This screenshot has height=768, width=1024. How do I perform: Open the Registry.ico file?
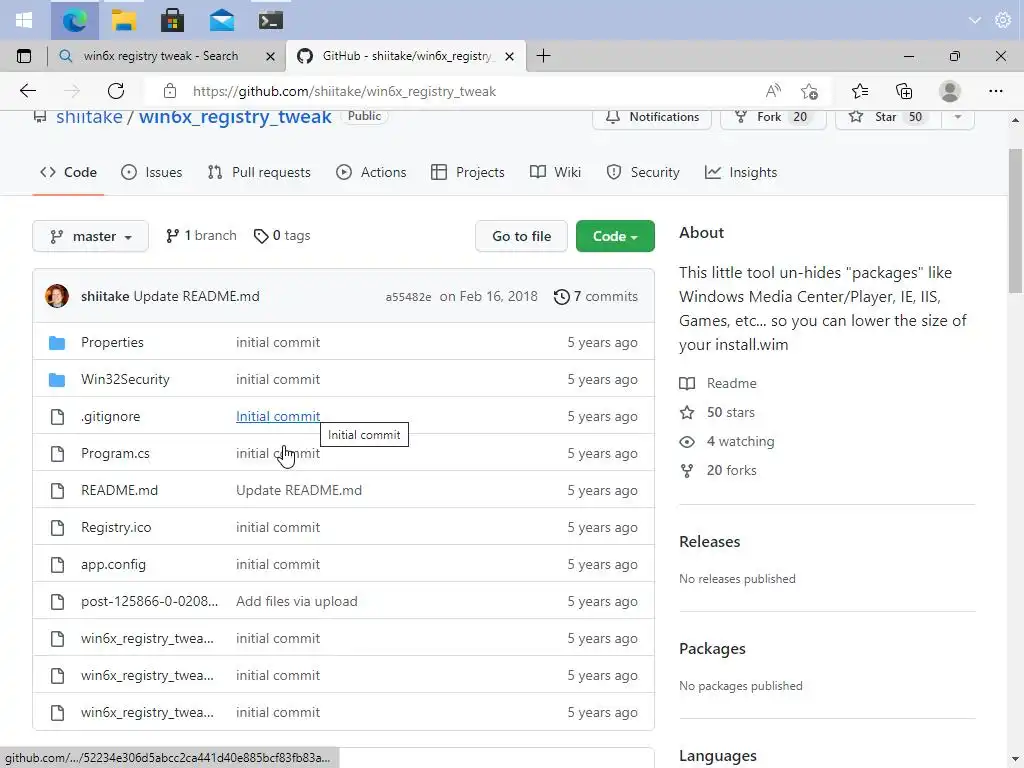point(116,528)
